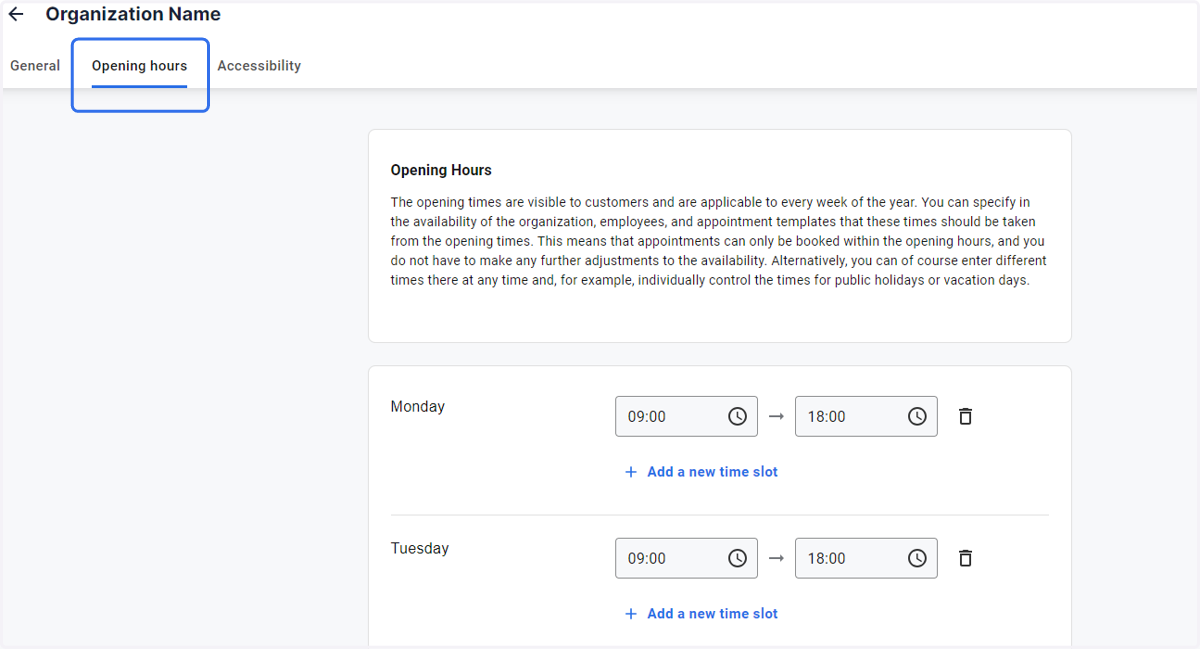Edit Tuesday closing time 18:00 field
Viewport: 1200px width, 649px height.
(866, 559)
